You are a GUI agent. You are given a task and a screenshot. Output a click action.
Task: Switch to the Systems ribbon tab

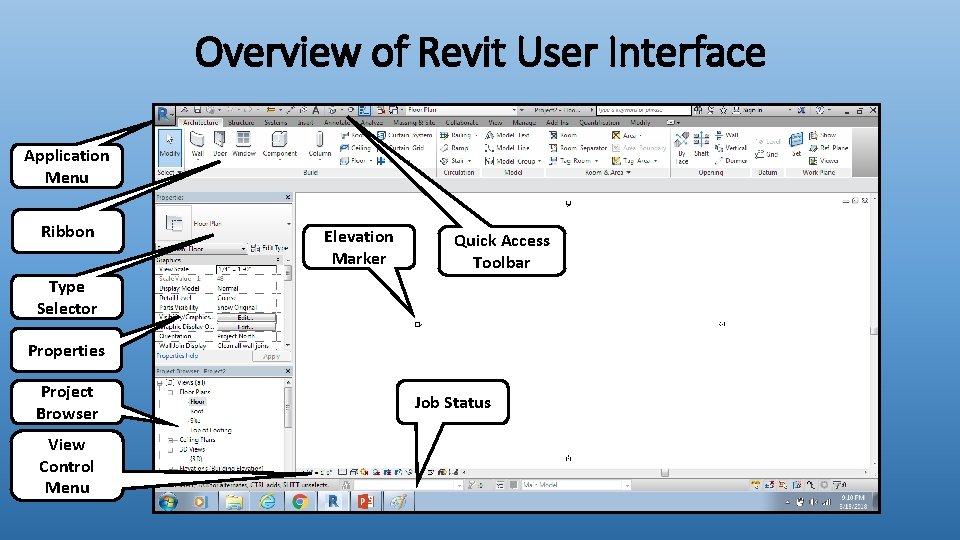(276, 122)
